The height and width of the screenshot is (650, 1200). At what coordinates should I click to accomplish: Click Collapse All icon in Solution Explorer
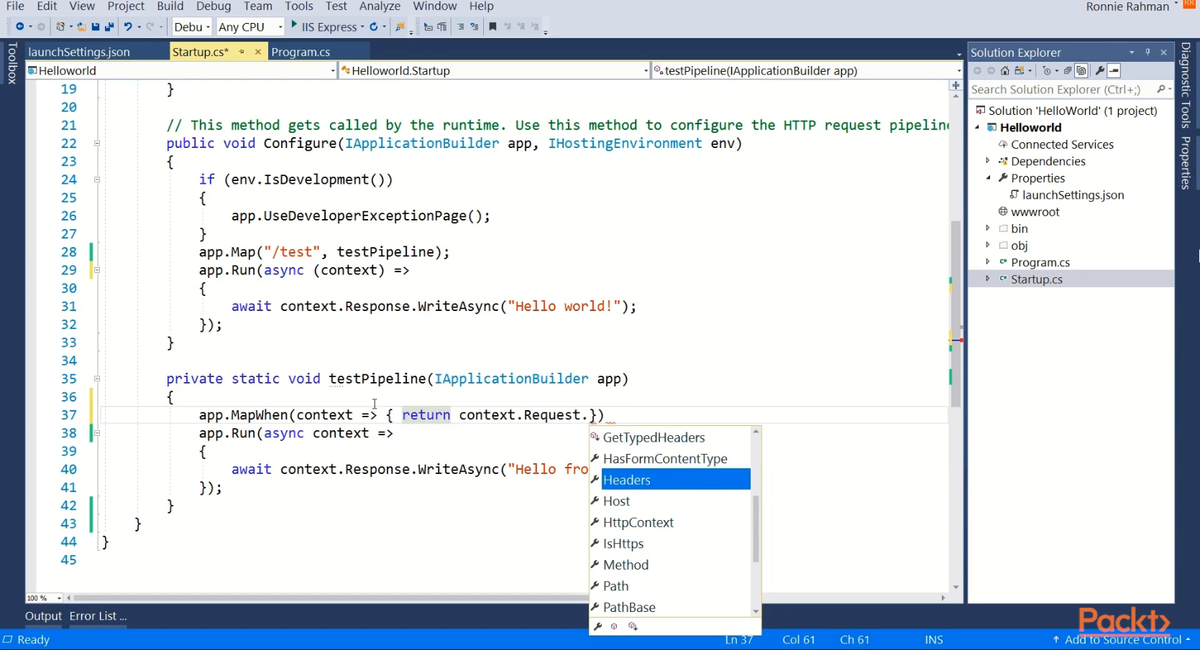pyautogui.click(x=1067, y=70)
